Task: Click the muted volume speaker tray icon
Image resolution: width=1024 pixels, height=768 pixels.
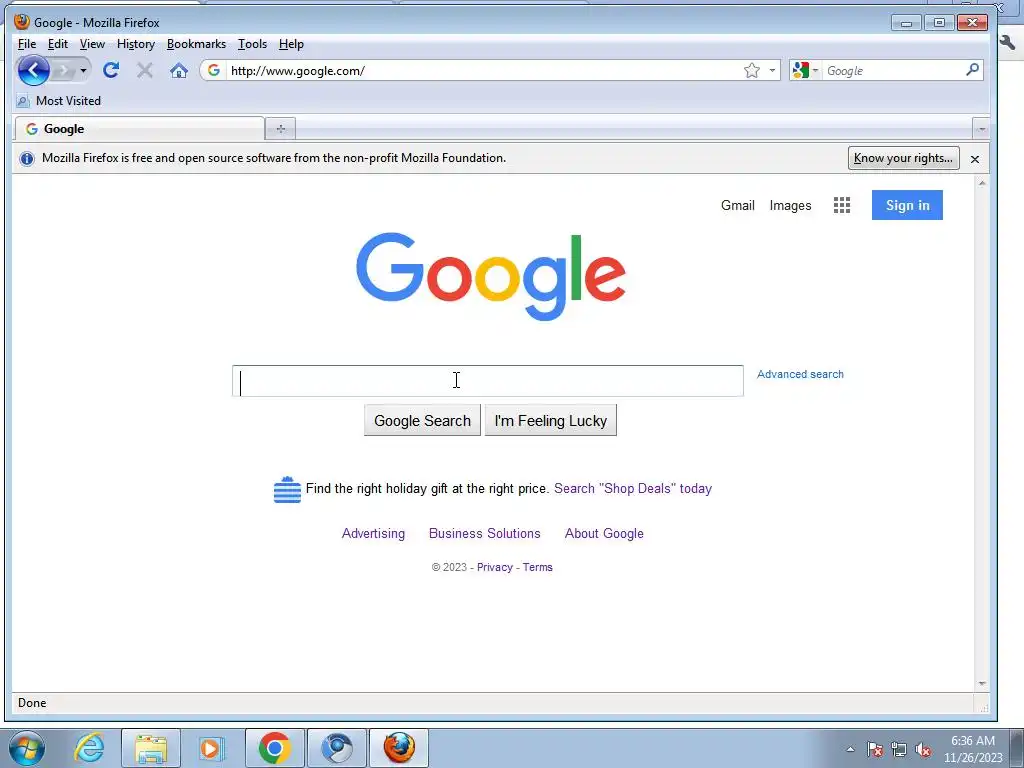Action: click(923, 750)
